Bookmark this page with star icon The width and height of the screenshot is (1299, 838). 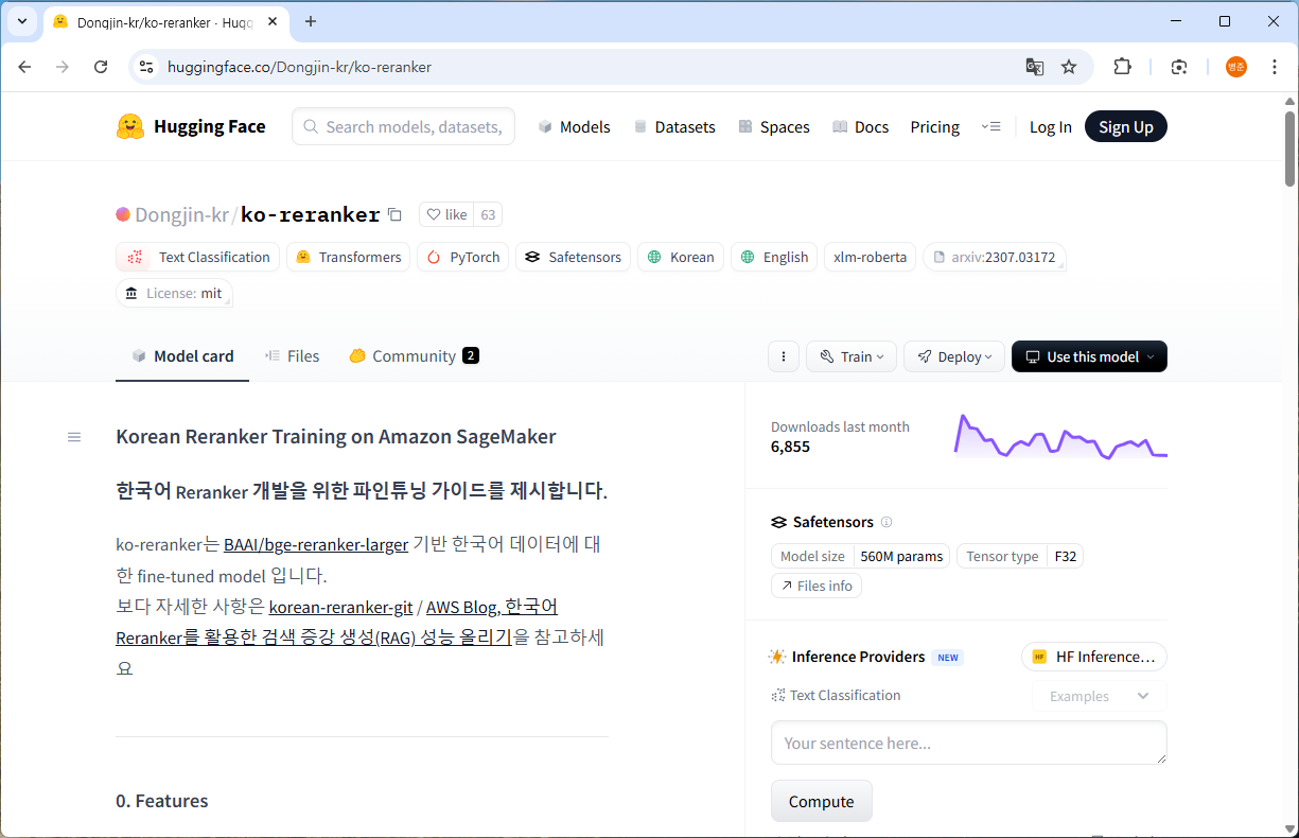[1069, 67]
